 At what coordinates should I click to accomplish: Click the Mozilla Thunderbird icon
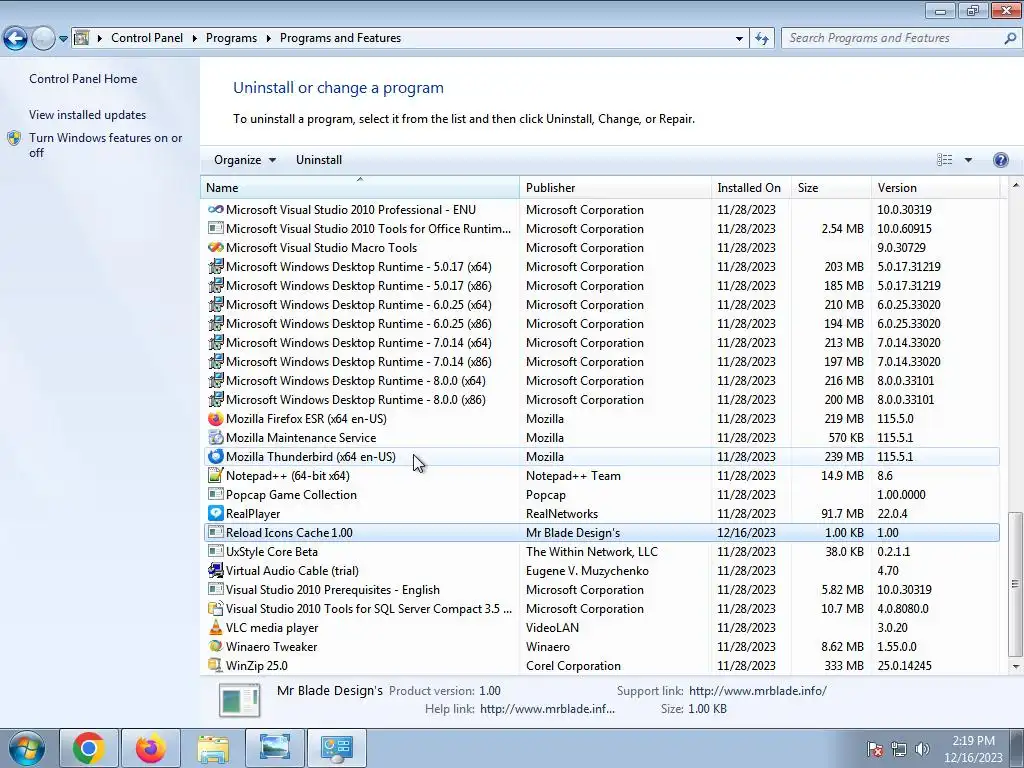216,456
